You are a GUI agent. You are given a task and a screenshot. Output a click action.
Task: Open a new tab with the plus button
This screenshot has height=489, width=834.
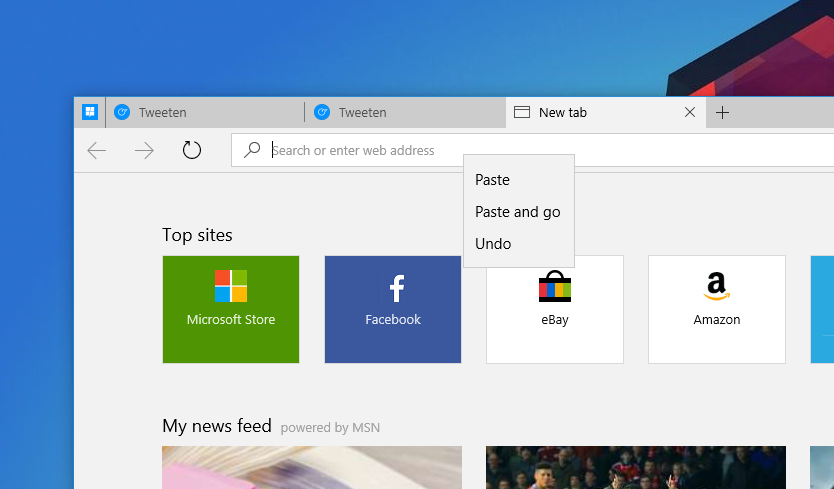722,112
